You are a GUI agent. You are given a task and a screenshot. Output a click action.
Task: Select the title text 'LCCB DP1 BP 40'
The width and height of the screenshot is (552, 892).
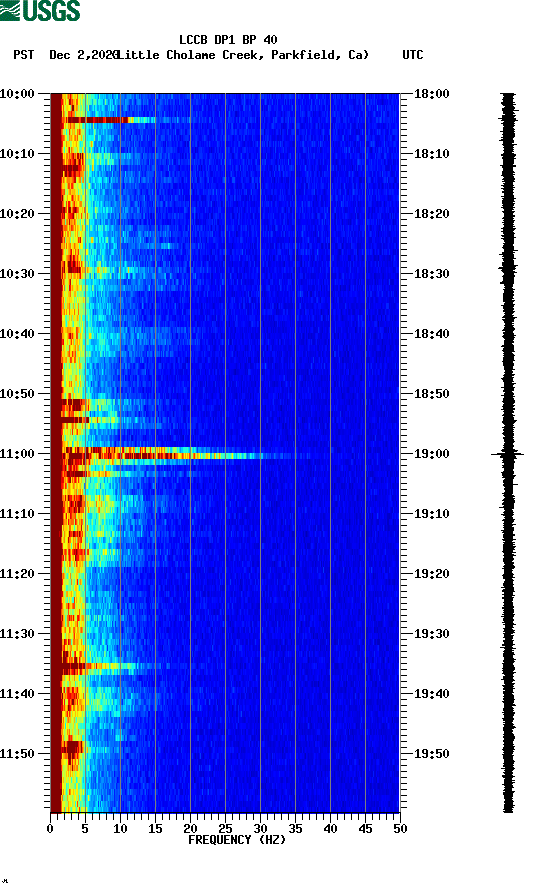228,40
